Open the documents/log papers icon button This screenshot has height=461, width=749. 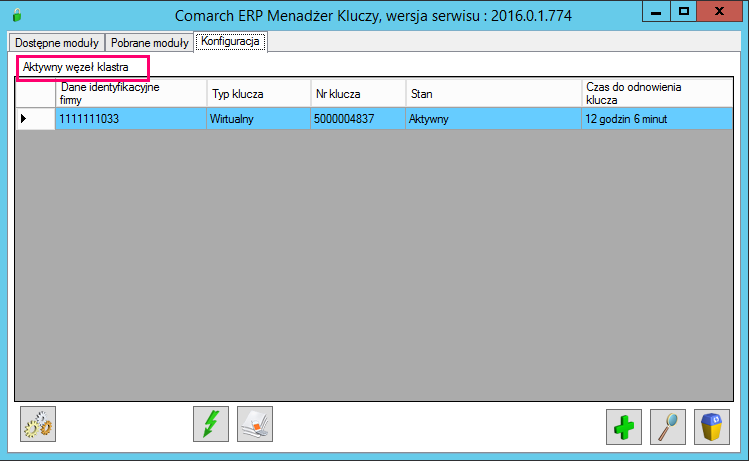255,424
